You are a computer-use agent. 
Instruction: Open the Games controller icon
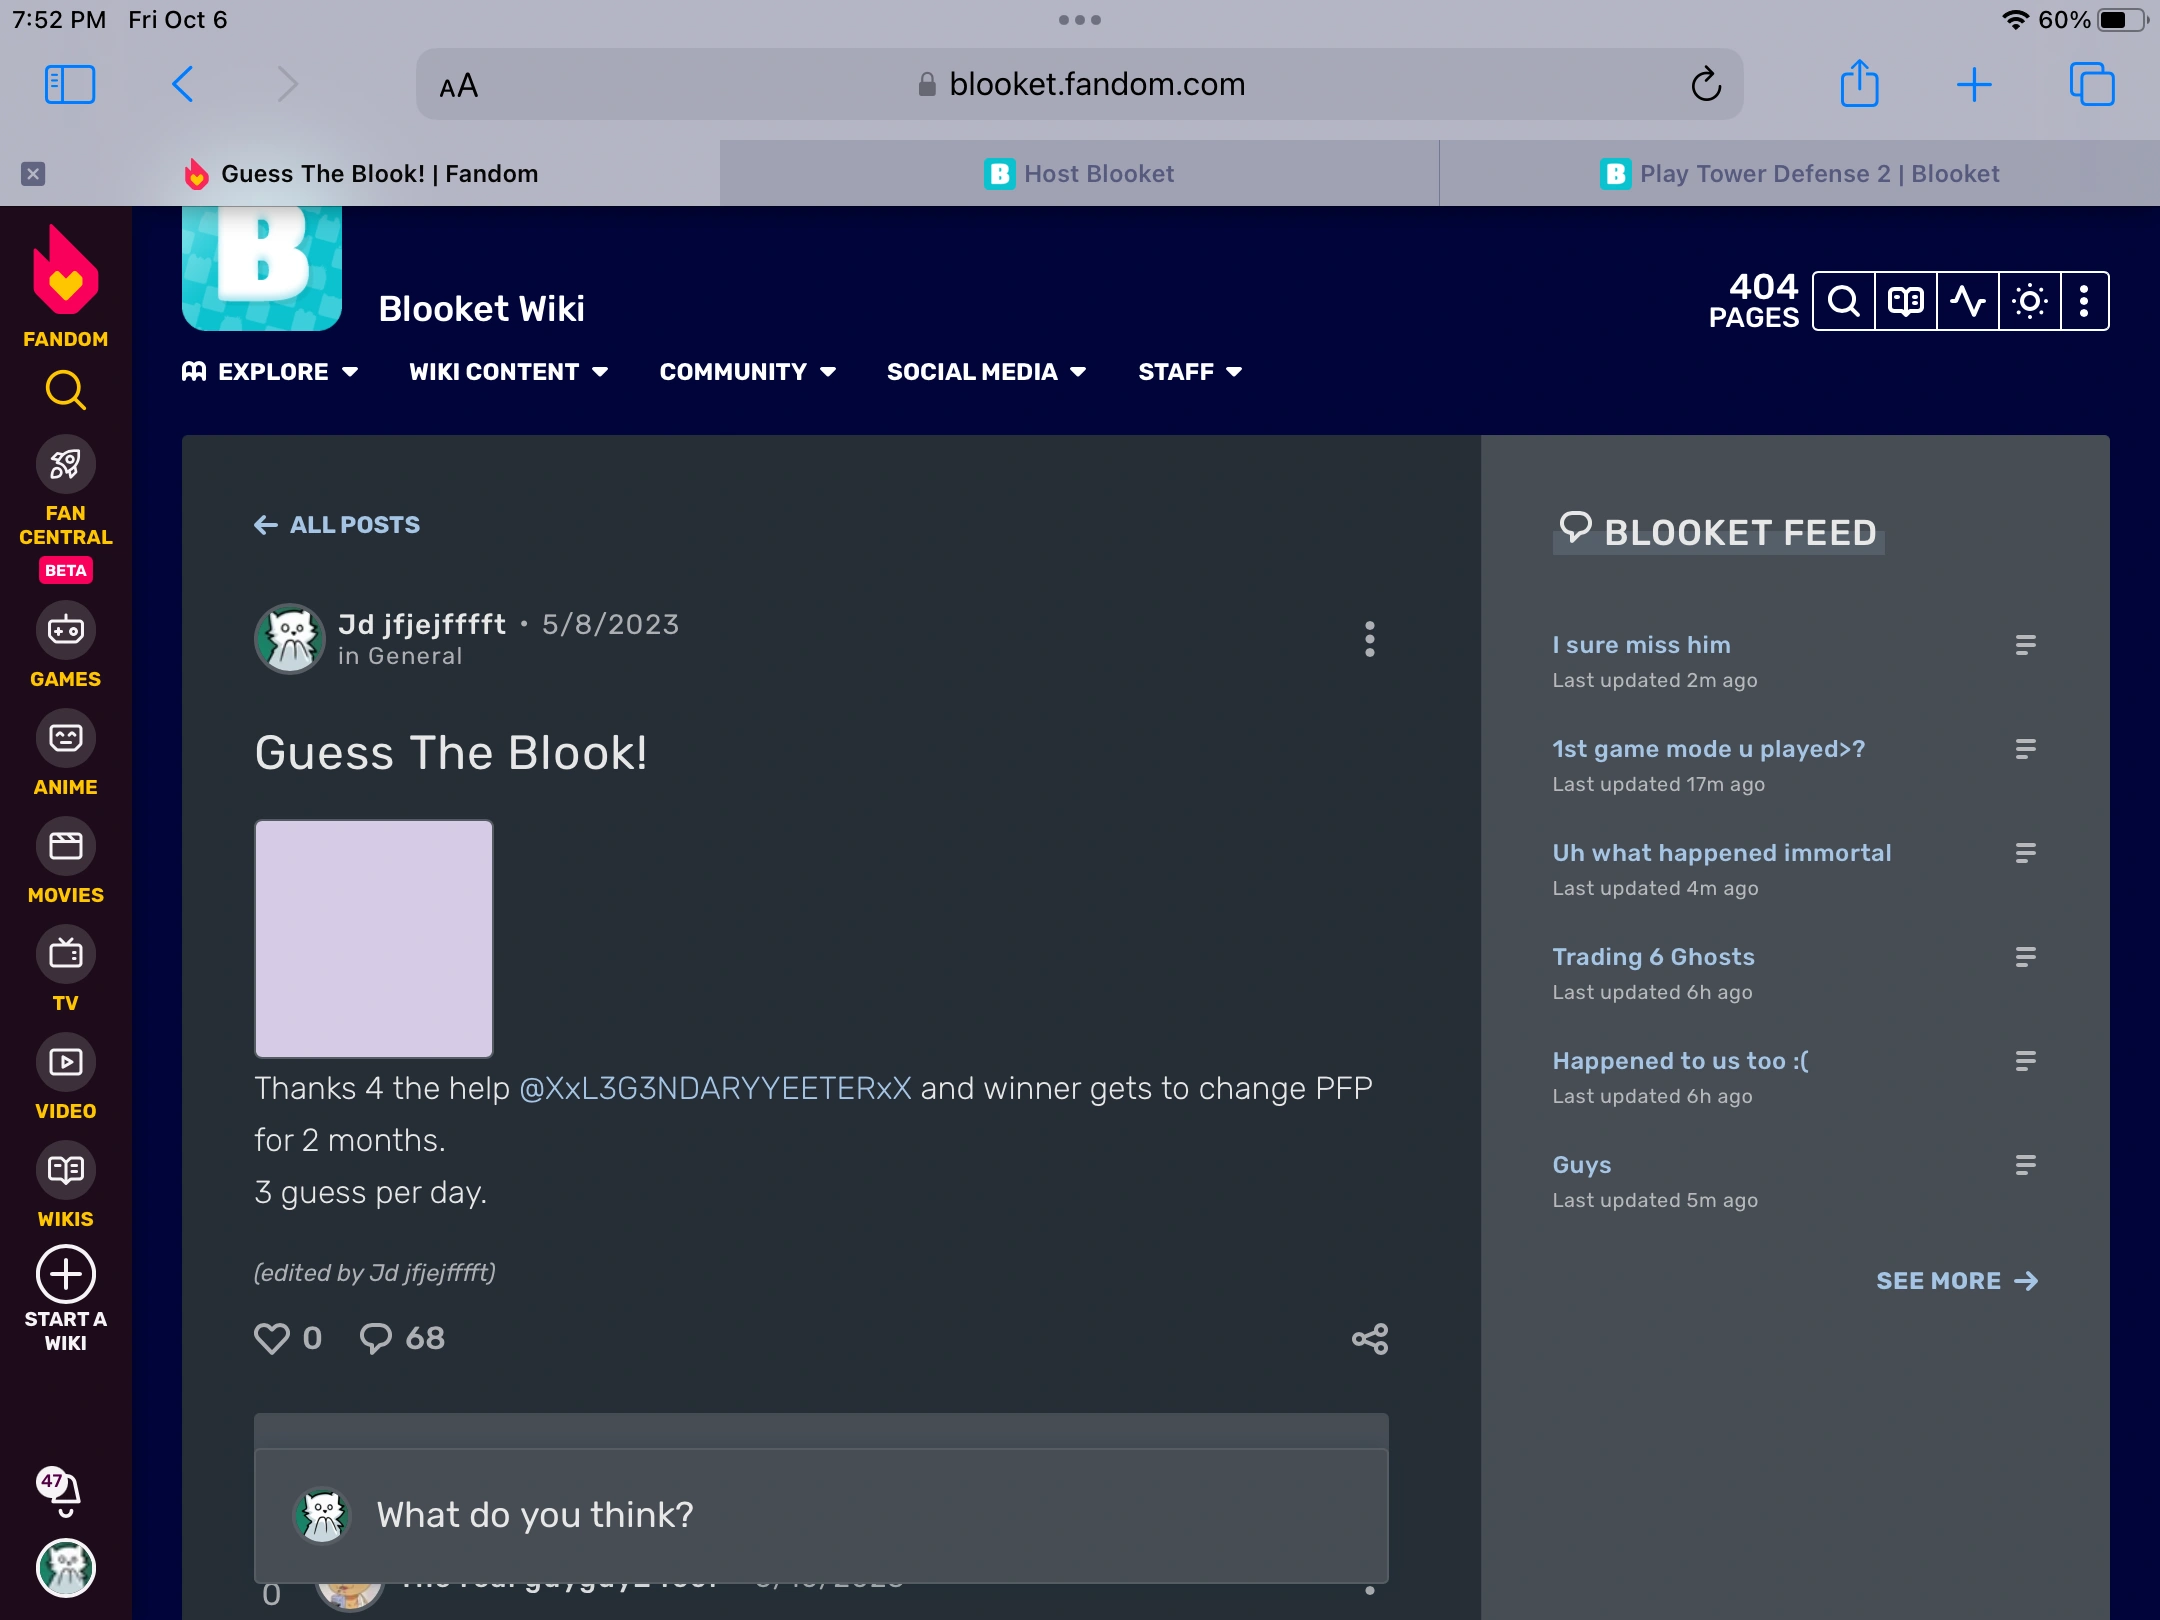(x=65, y=631)
